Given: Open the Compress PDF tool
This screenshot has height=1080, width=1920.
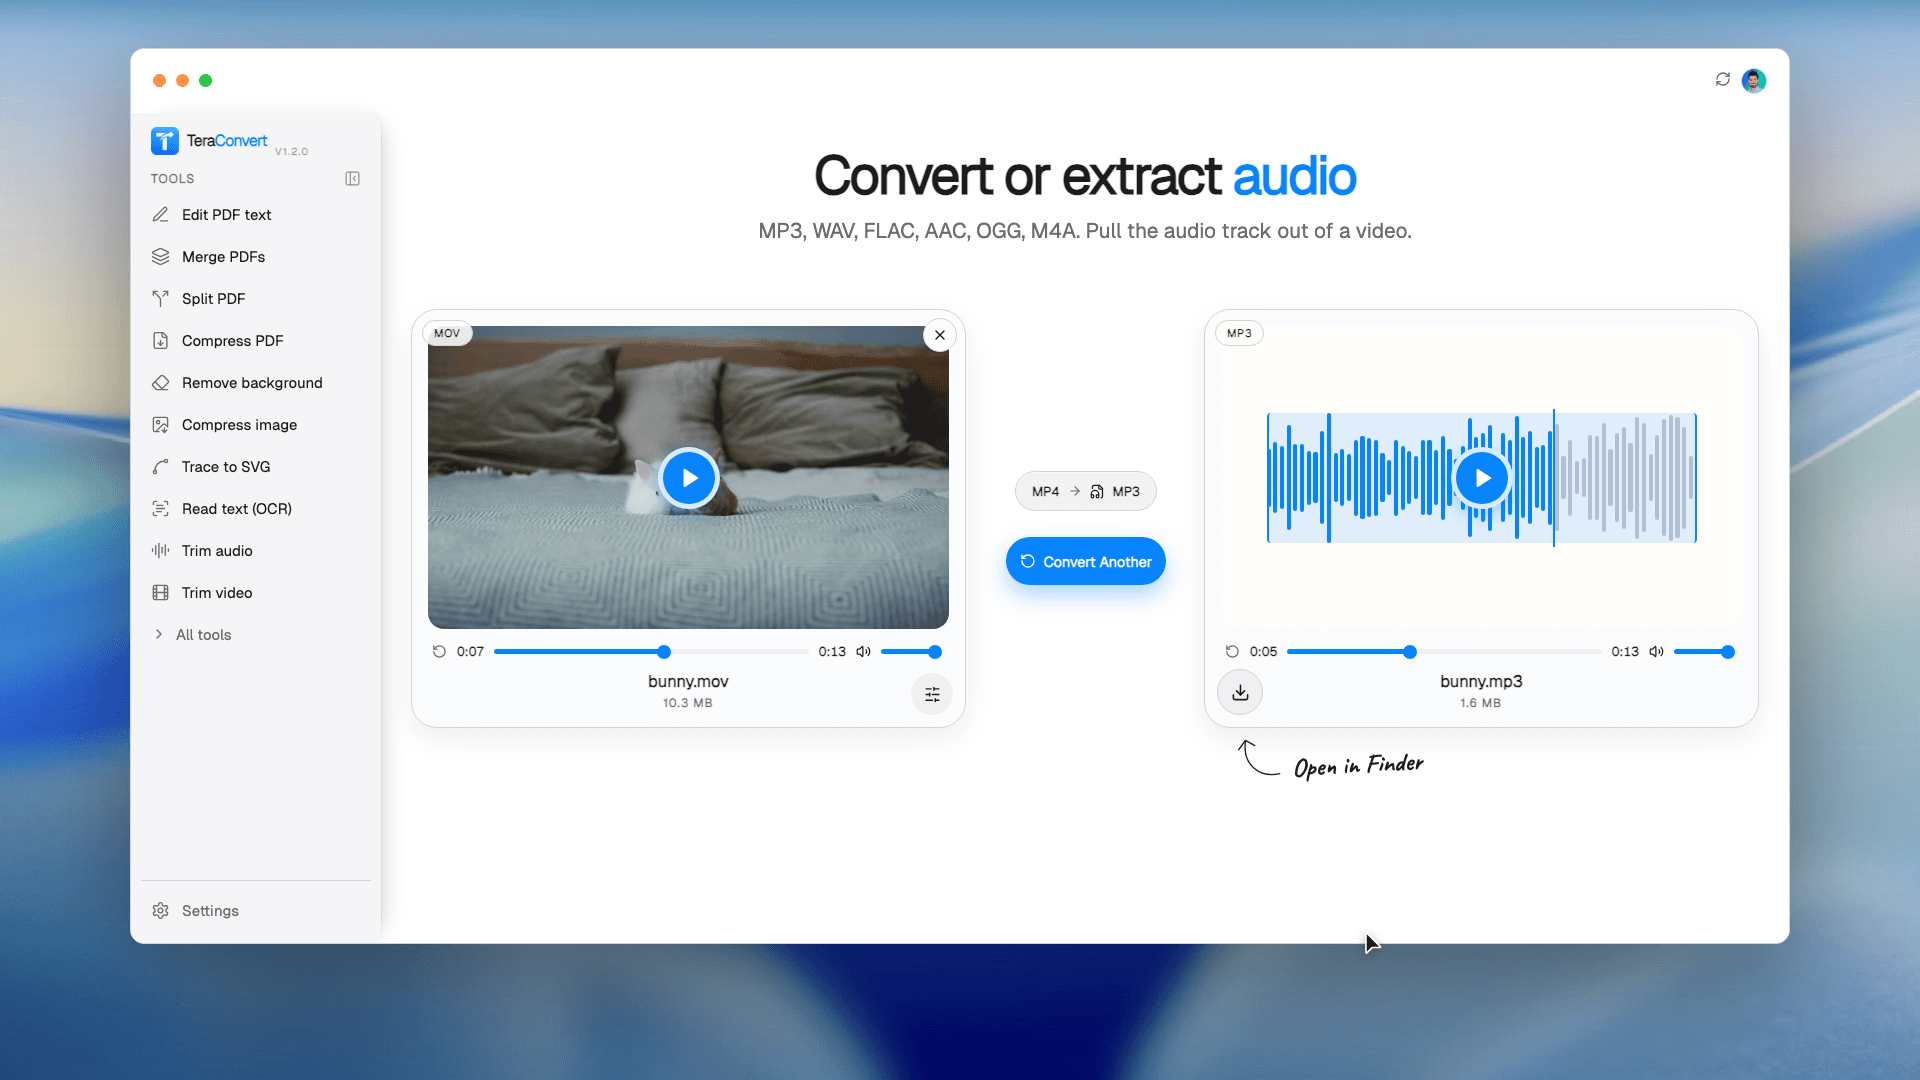Looking at the screenshot, I should click(232, 341).
